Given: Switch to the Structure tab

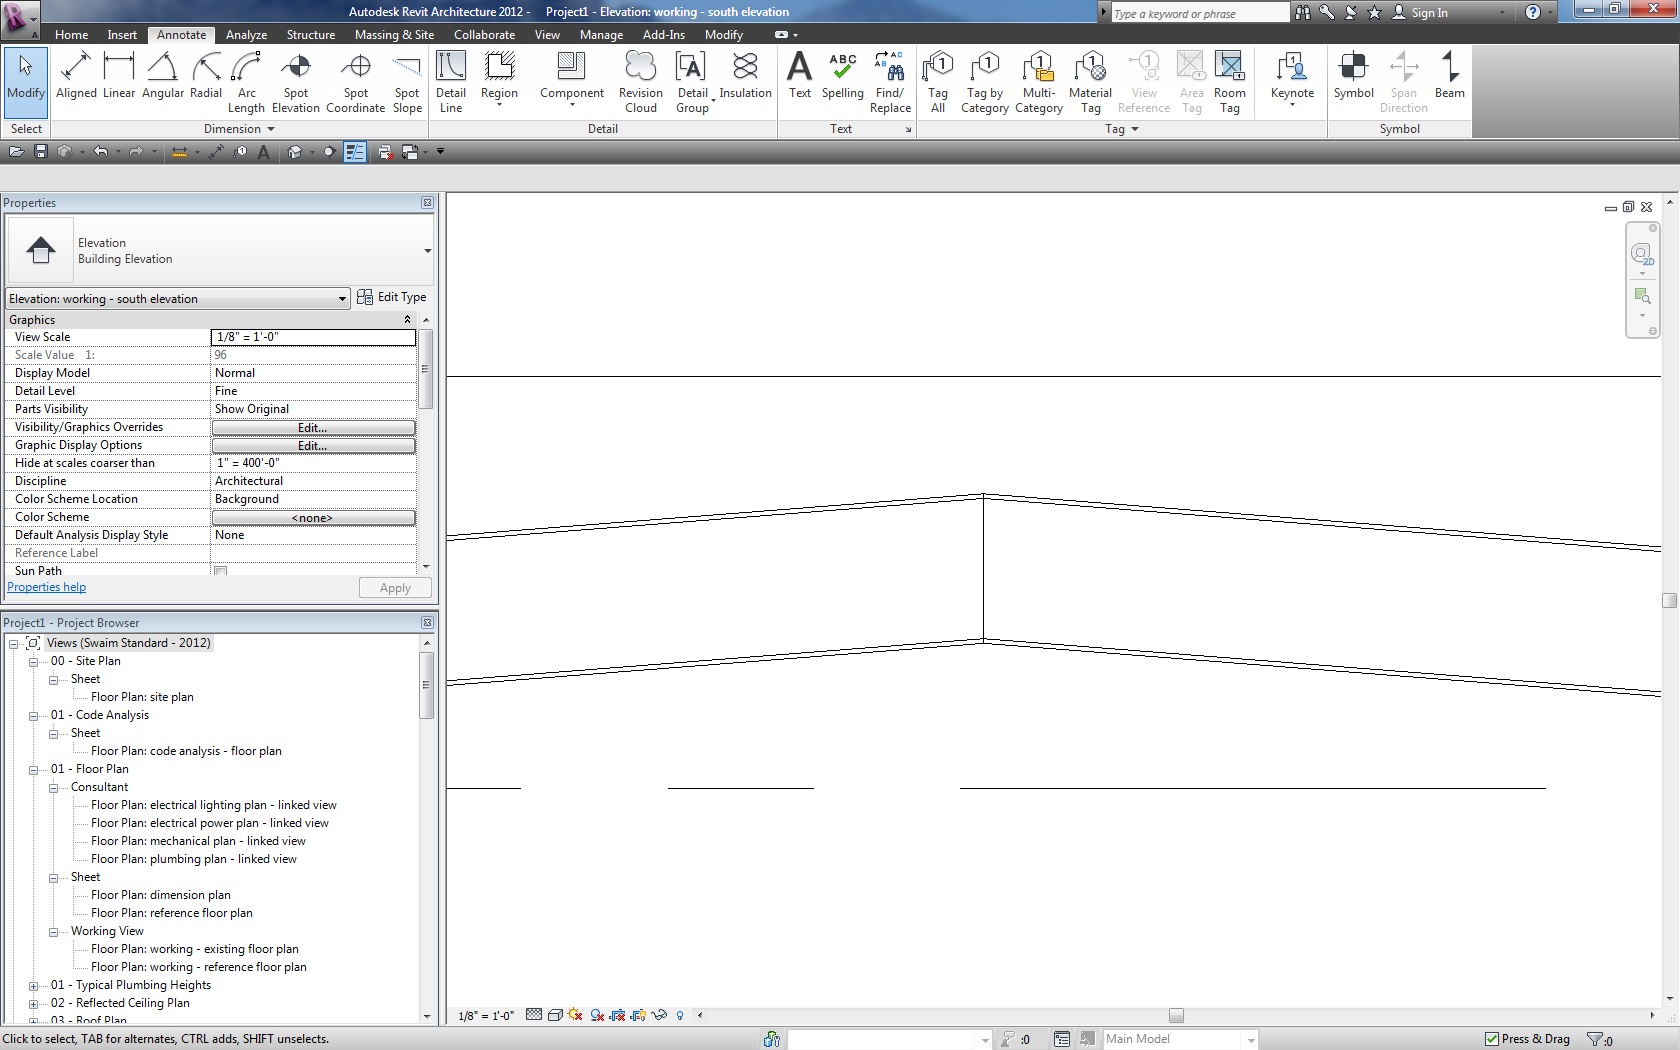Looking at the screenshot, I should click(x=311, y=34).
